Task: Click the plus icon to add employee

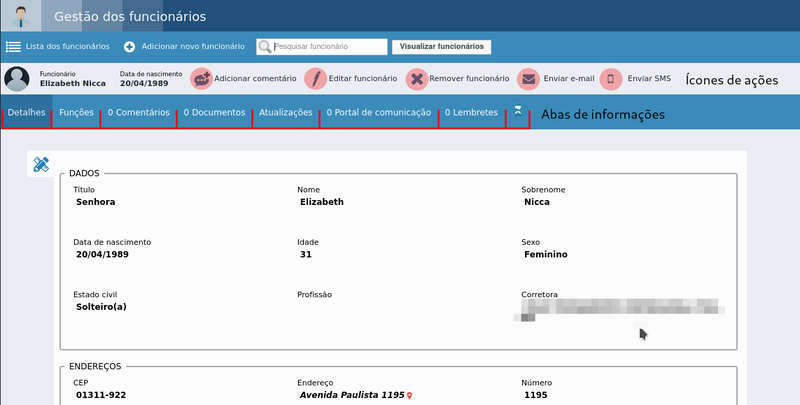Action: point(130,46)
